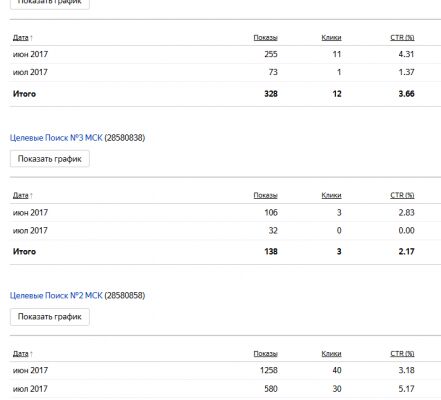This screenshot has height=400, width=441.
Task: Show the chart for campaign 28580838
Action: coord(50,159)
